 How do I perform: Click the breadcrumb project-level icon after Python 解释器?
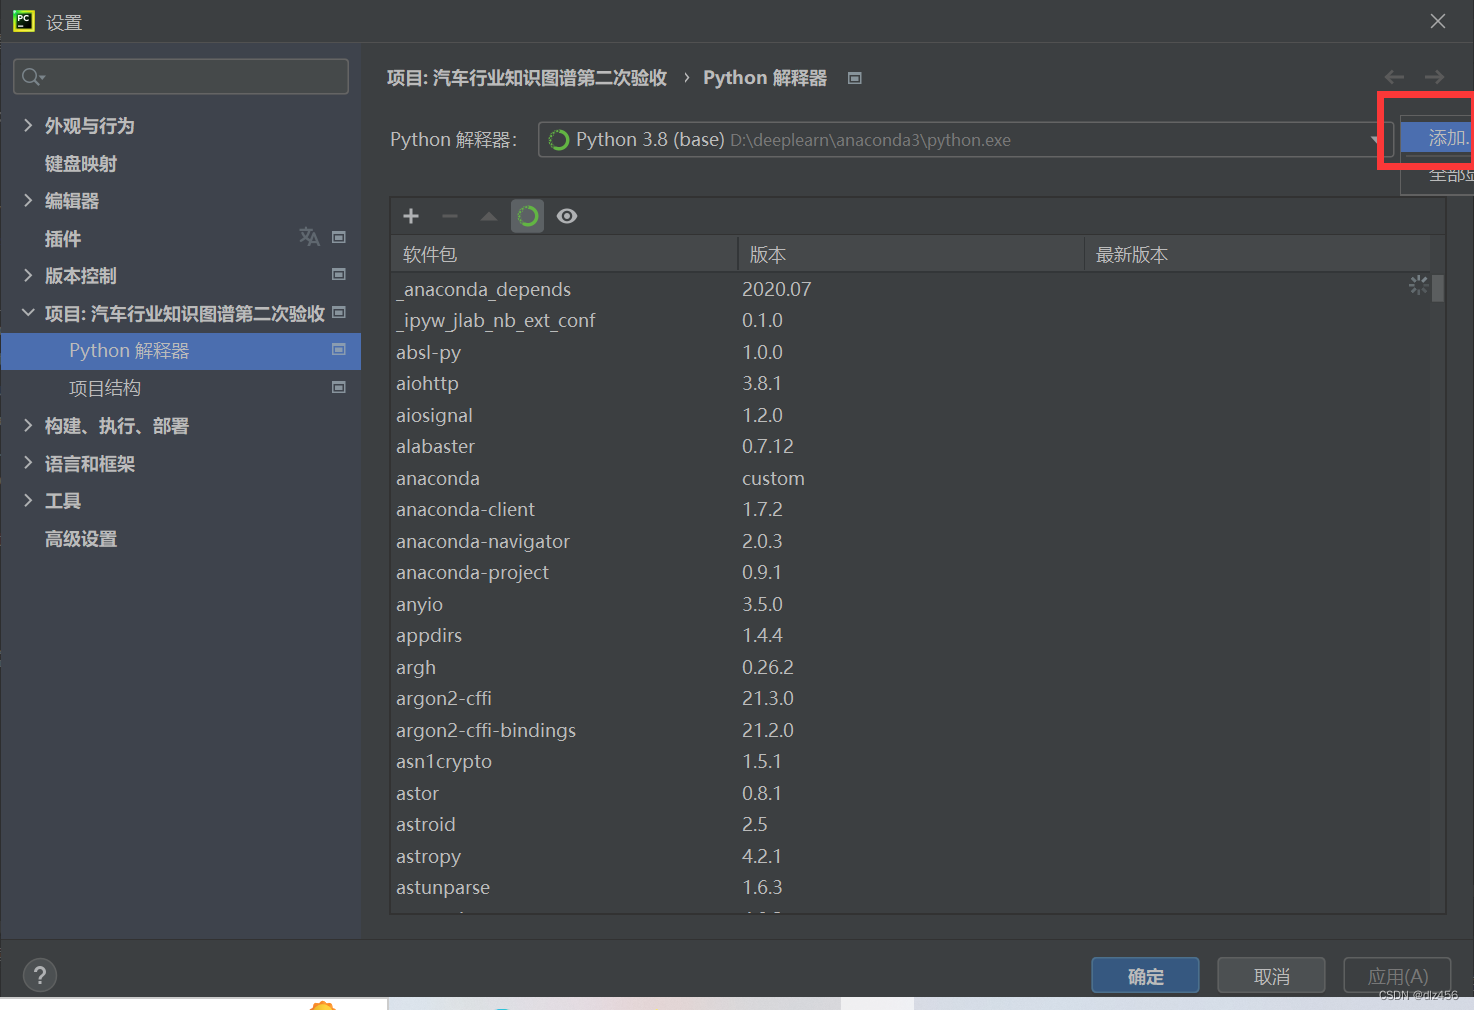point(855,78)
